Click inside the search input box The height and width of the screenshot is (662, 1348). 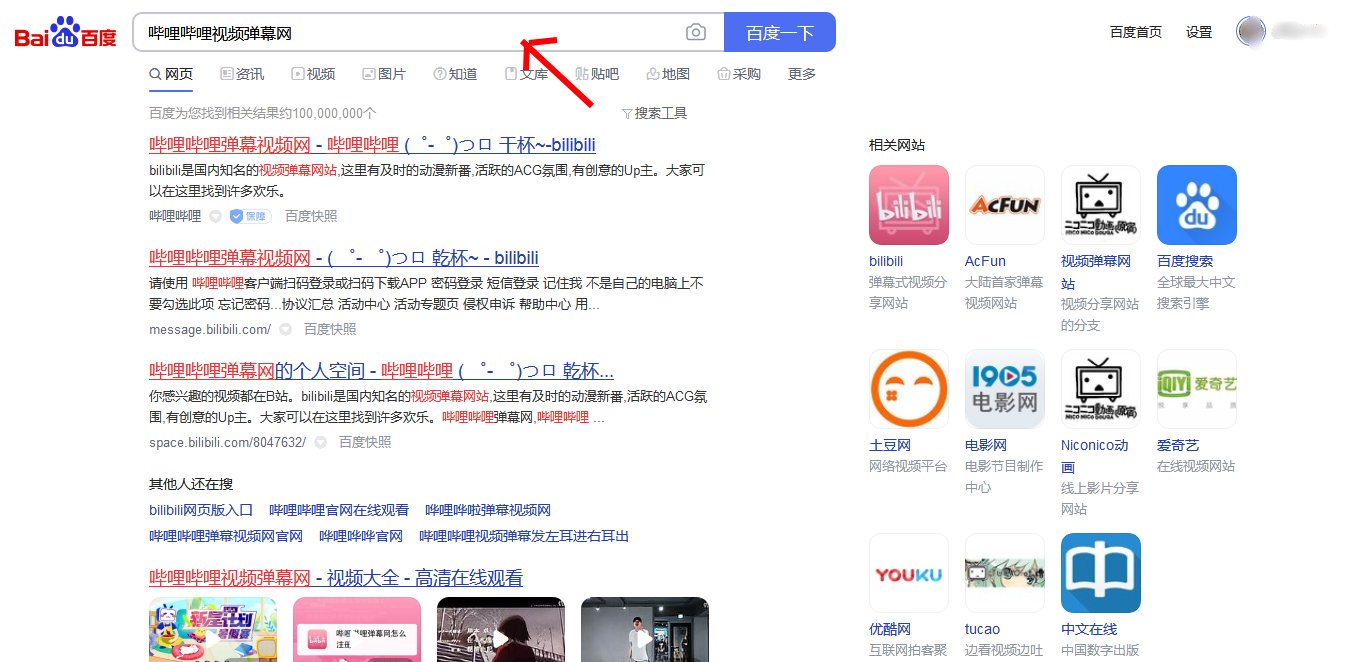tap(400, 31)
